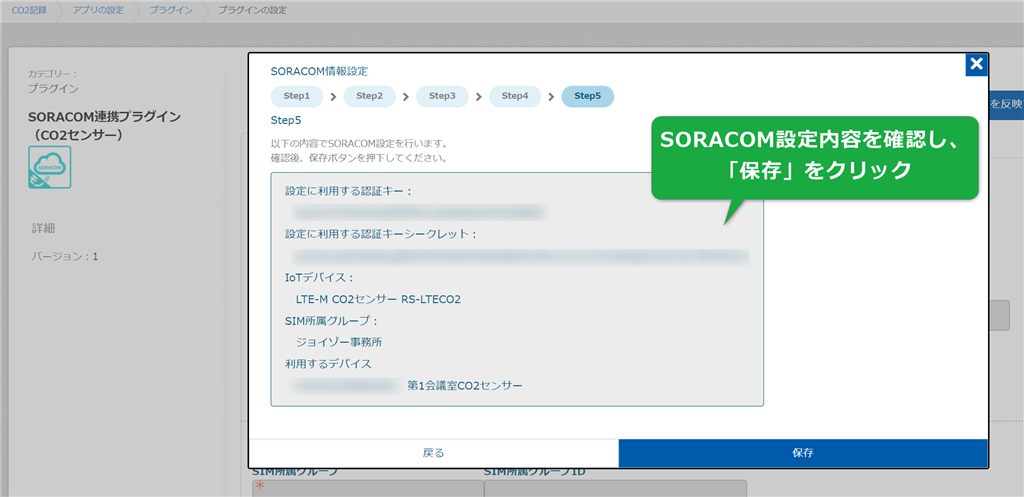
Task: Select the Step3 pill
Action: [442, 97]
